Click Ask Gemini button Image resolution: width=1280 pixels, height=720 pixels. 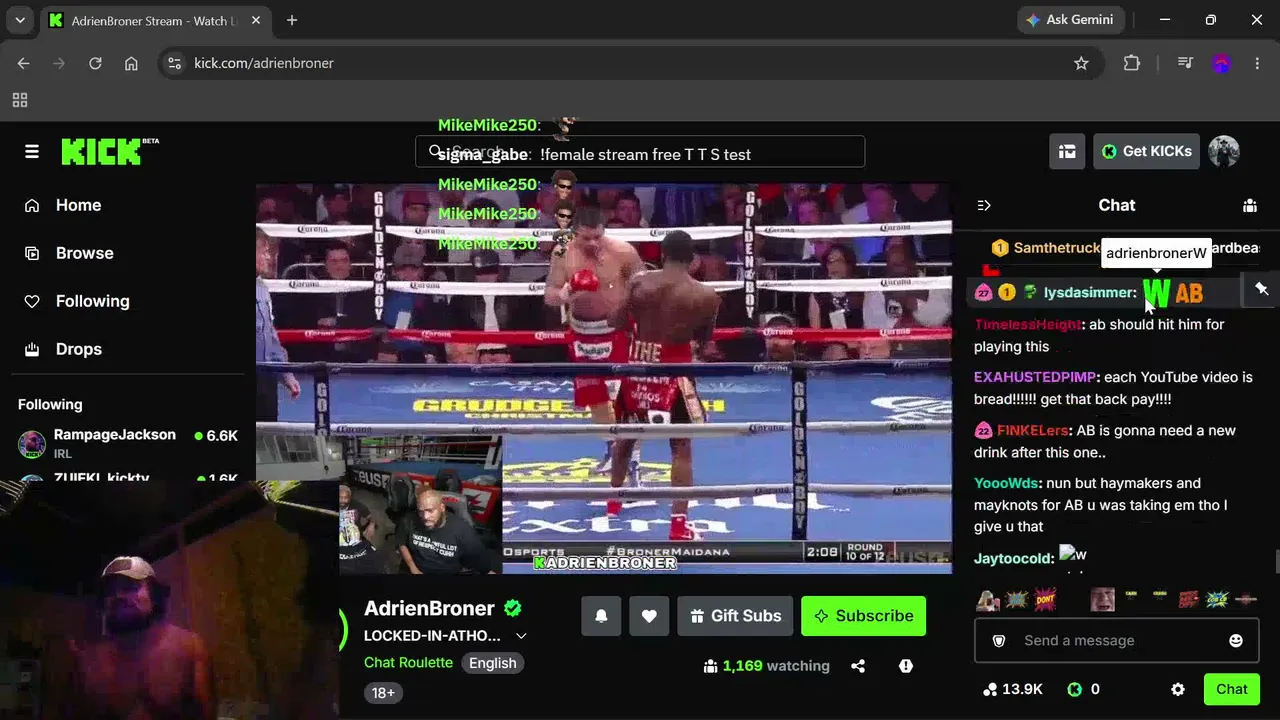click(x=1070, y=20)
